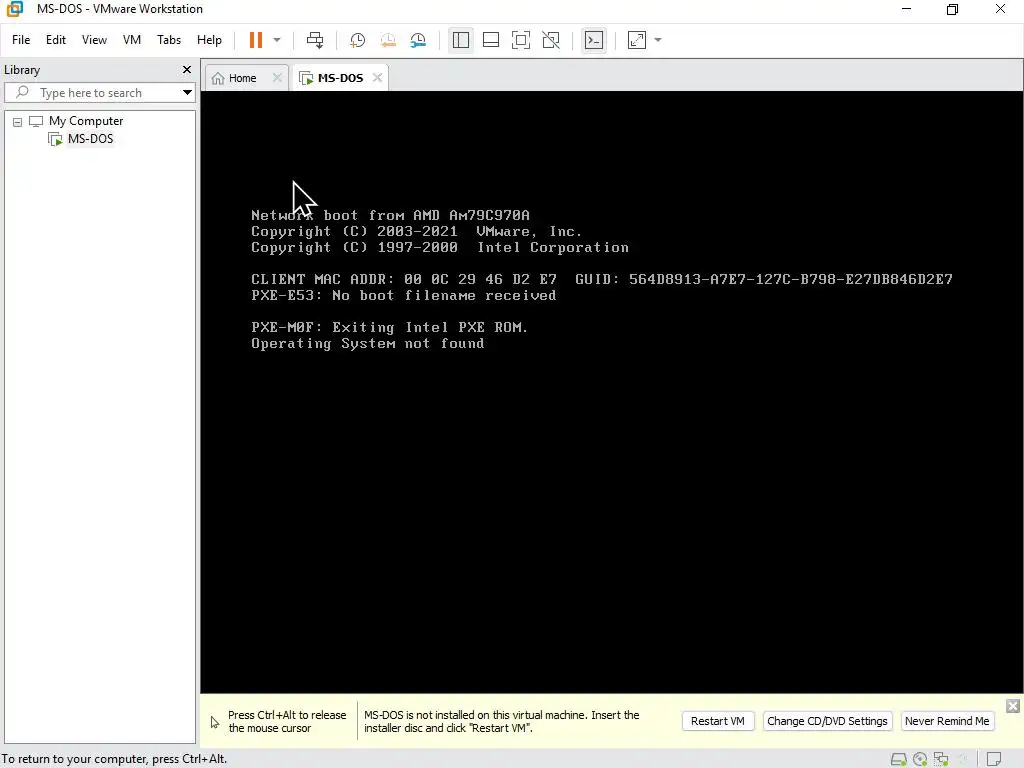Click the Never Remind Me button
1024x768 pixels.
947,721
